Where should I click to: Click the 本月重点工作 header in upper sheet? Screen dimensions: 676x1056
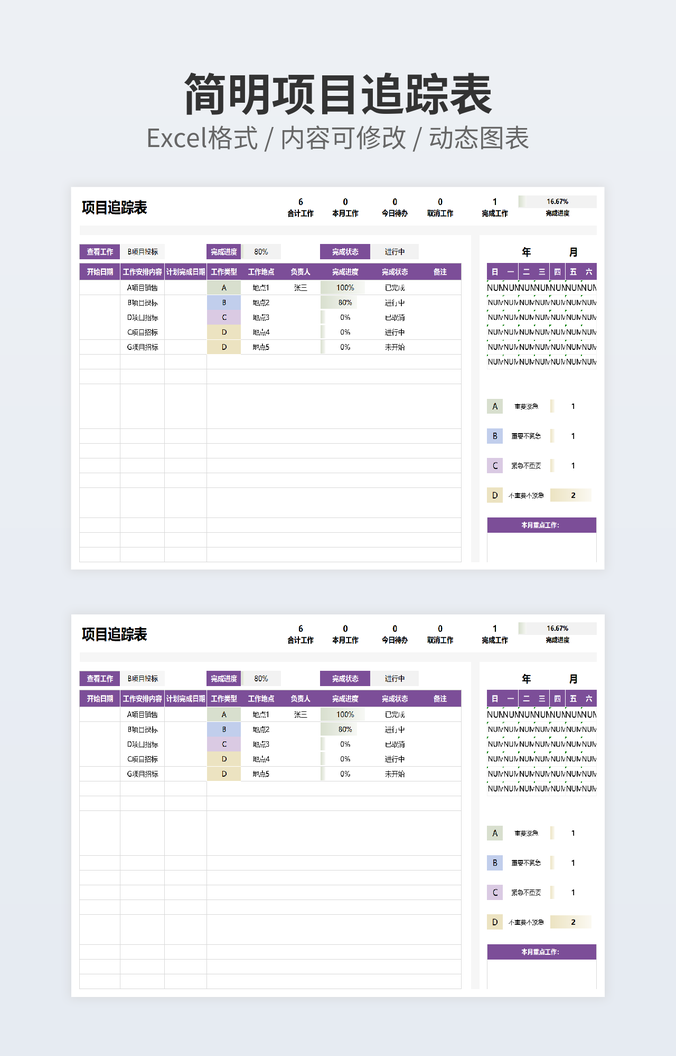point(541,525)
